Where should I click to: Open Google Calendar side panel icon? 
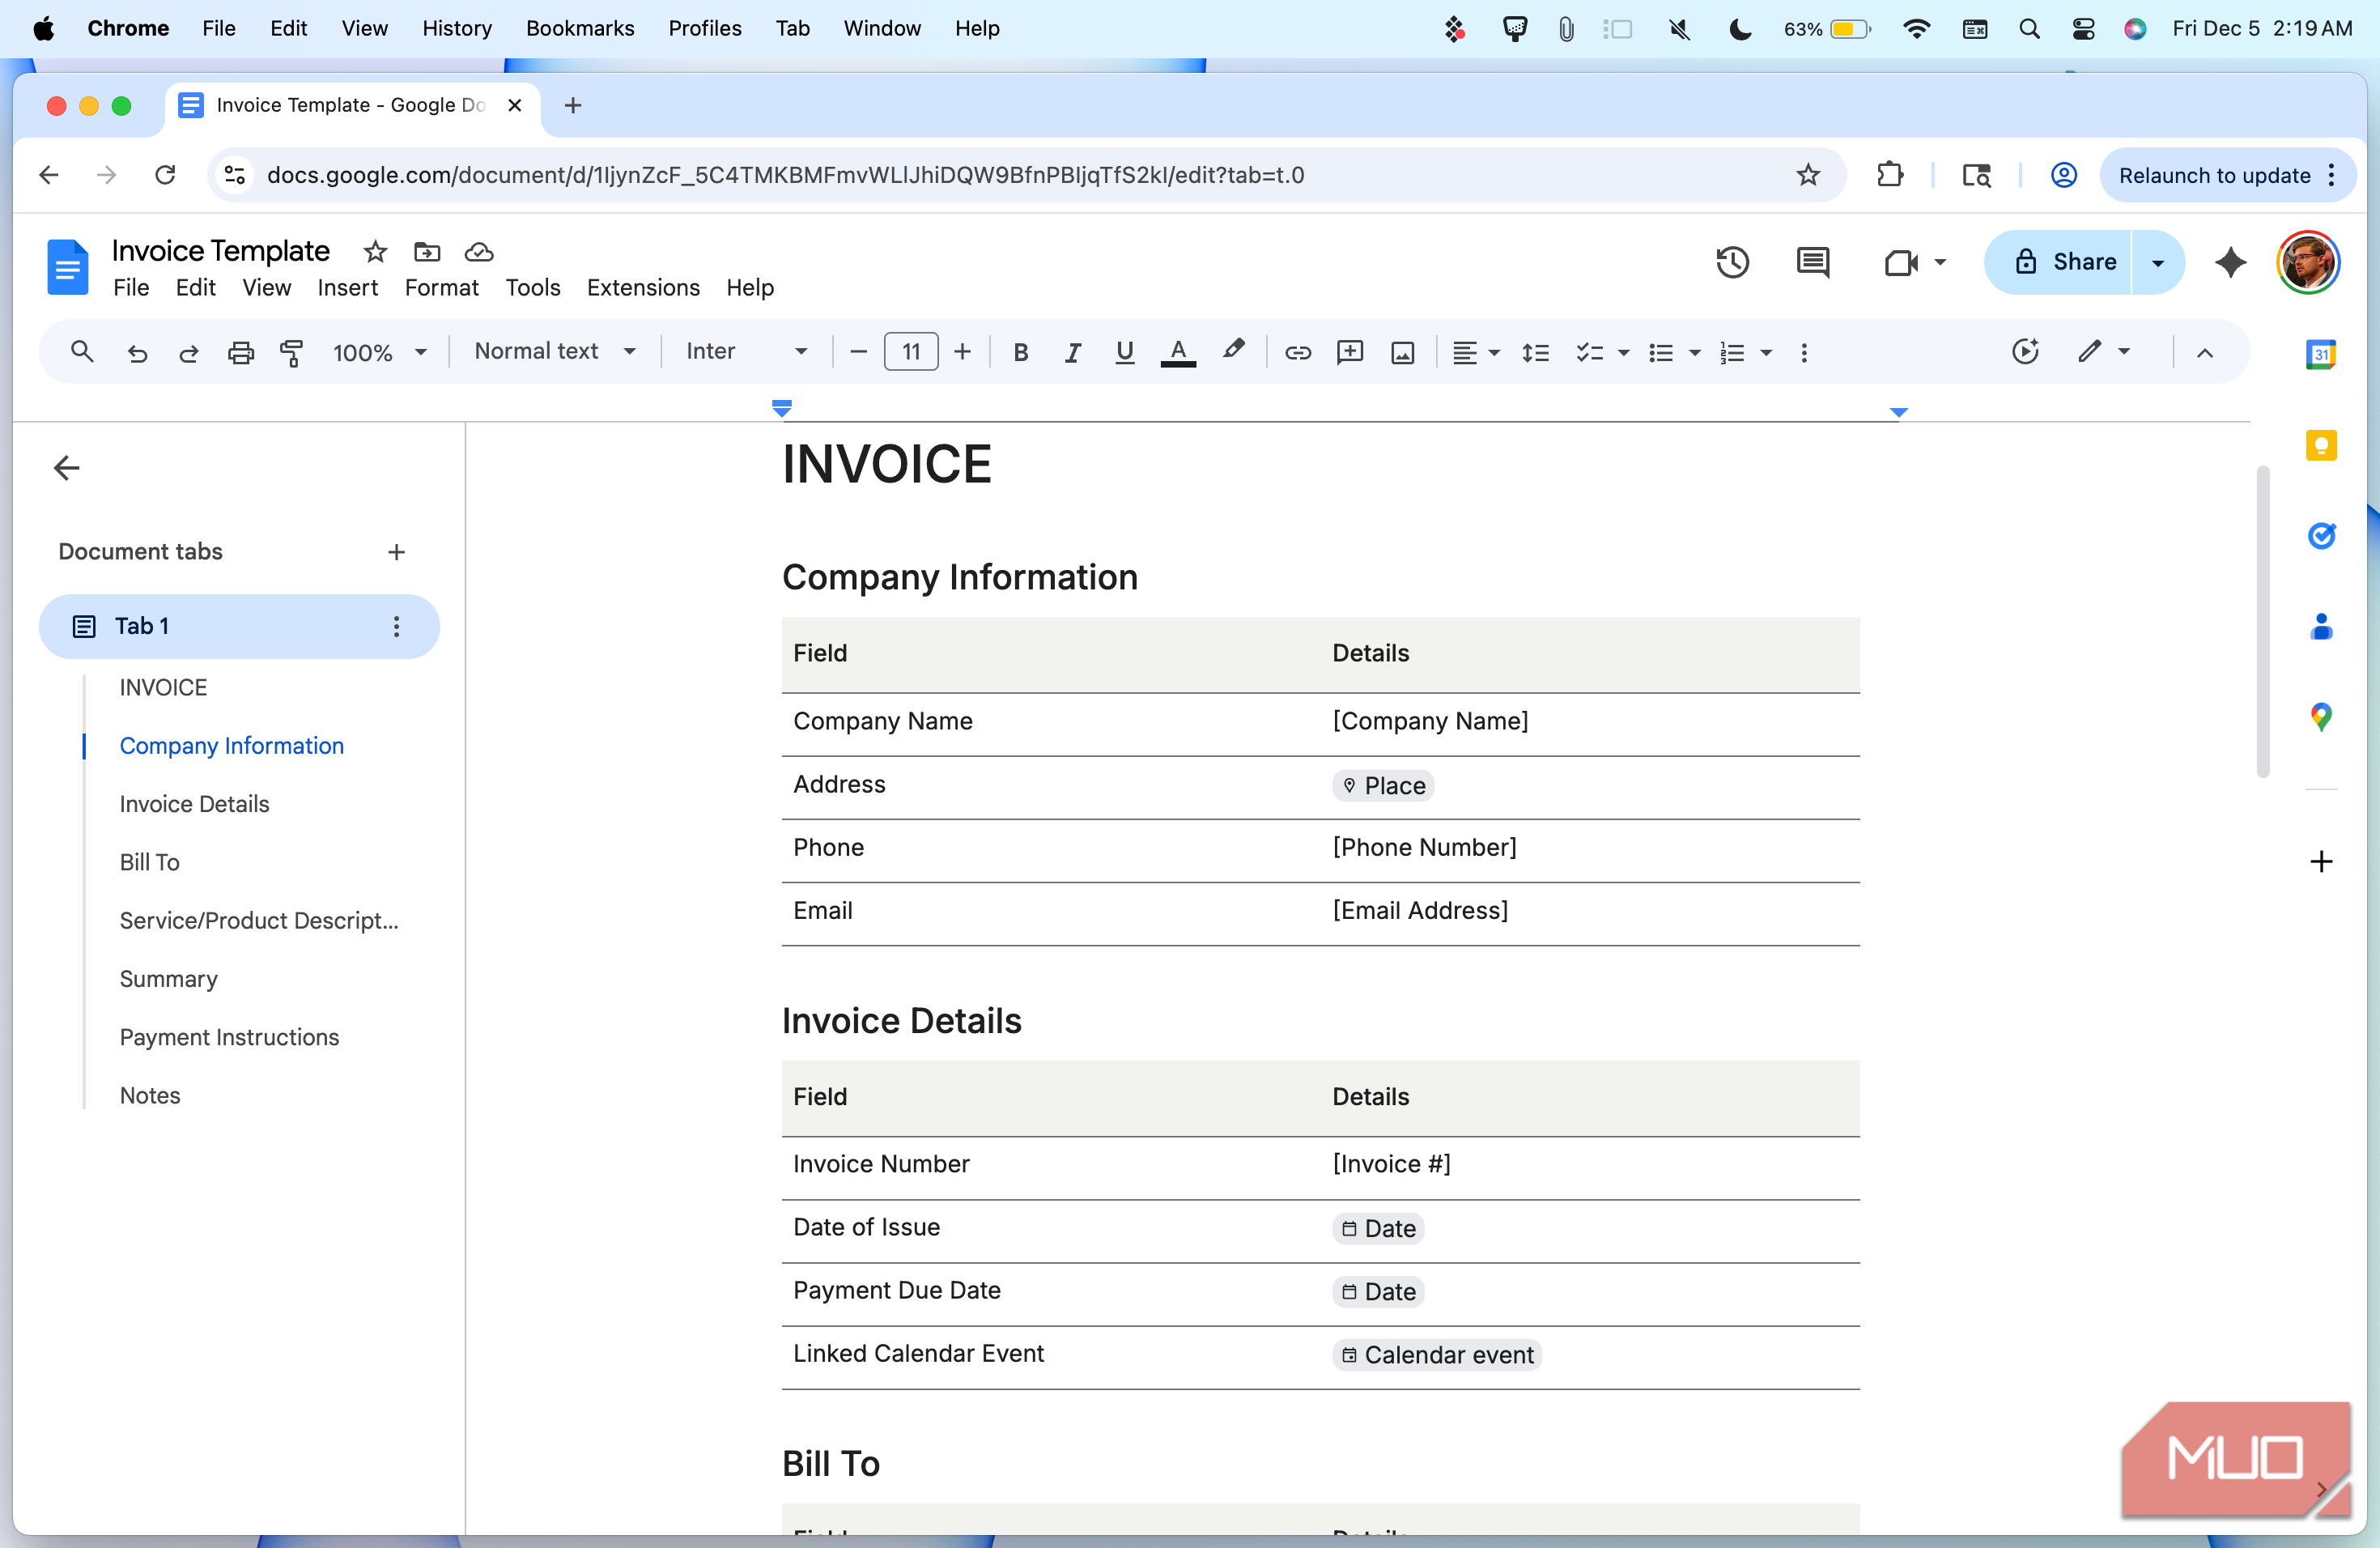click(2320, 353)
